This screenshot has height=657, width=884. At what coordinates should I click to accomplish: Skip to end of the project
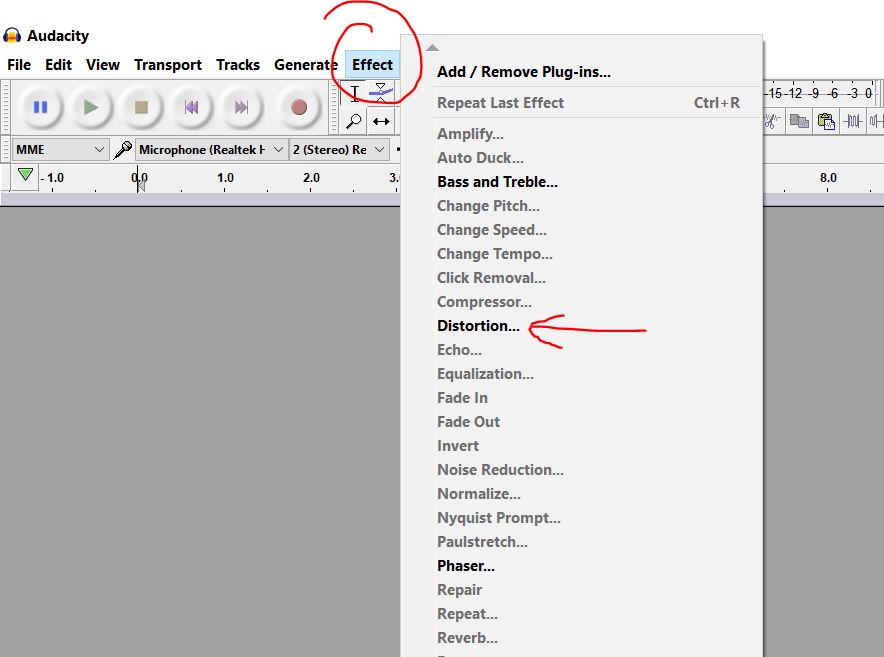tap(241, 107)
